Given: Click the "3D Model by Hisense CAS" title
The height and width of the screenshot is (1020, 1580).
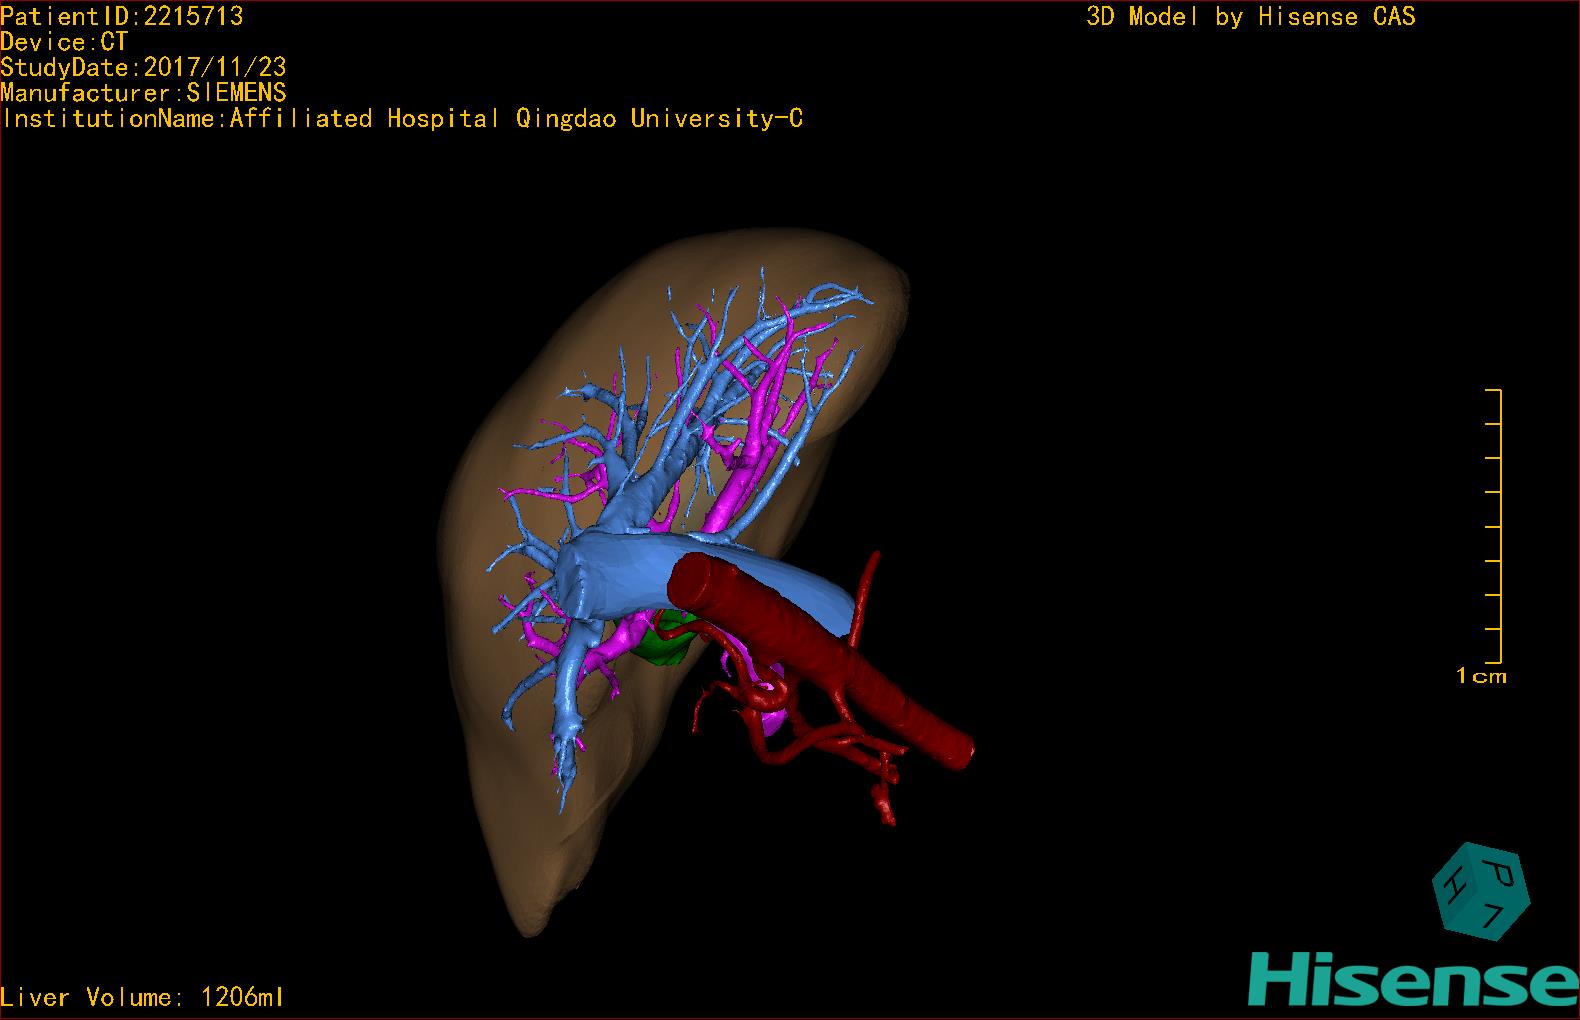Looking at the screenshot, I should (1250, 17).
